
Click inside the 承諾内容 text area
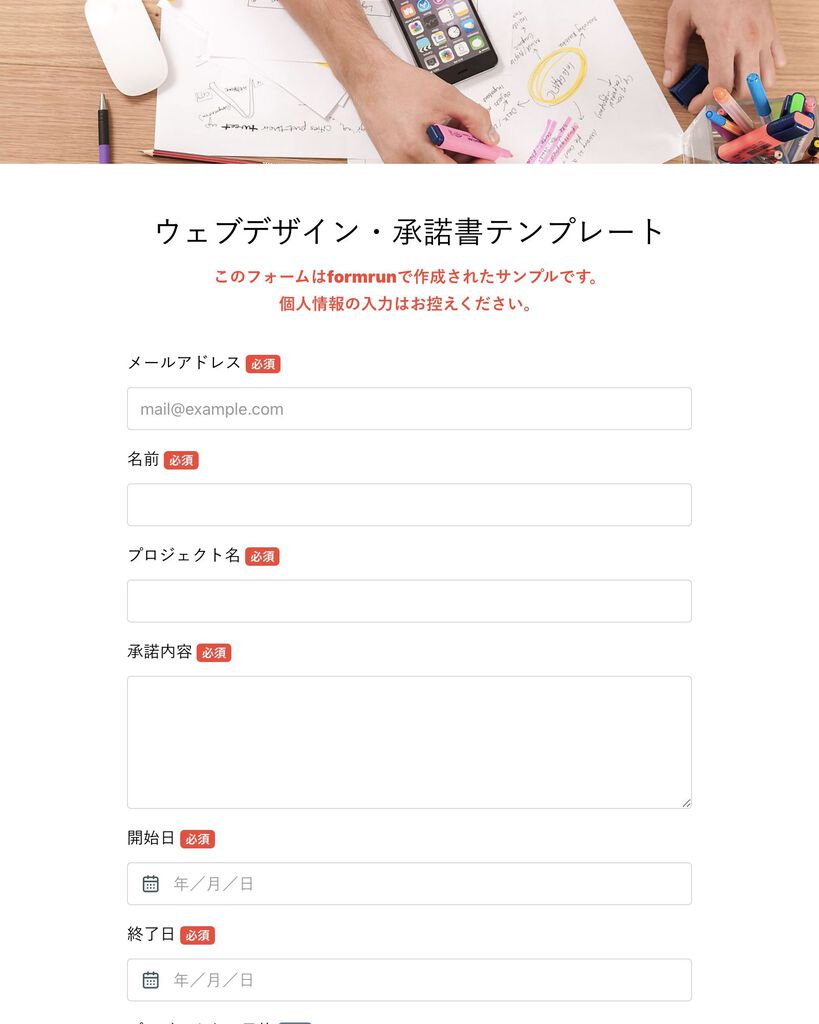409,743
